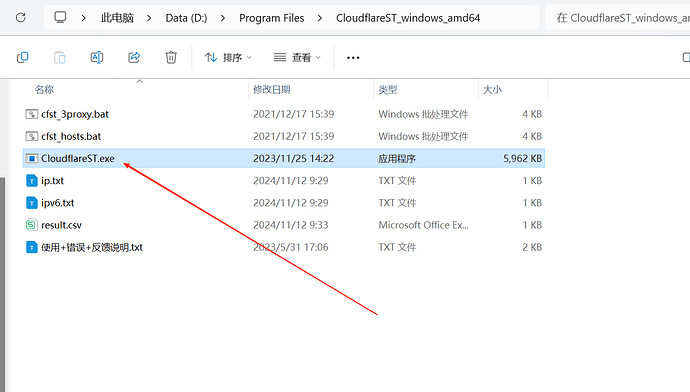Click the 使用+错误+反馈说明.txt file icon
Viewport: 690px width, 392px height.
pyautogui.click(x=32, y=247)
